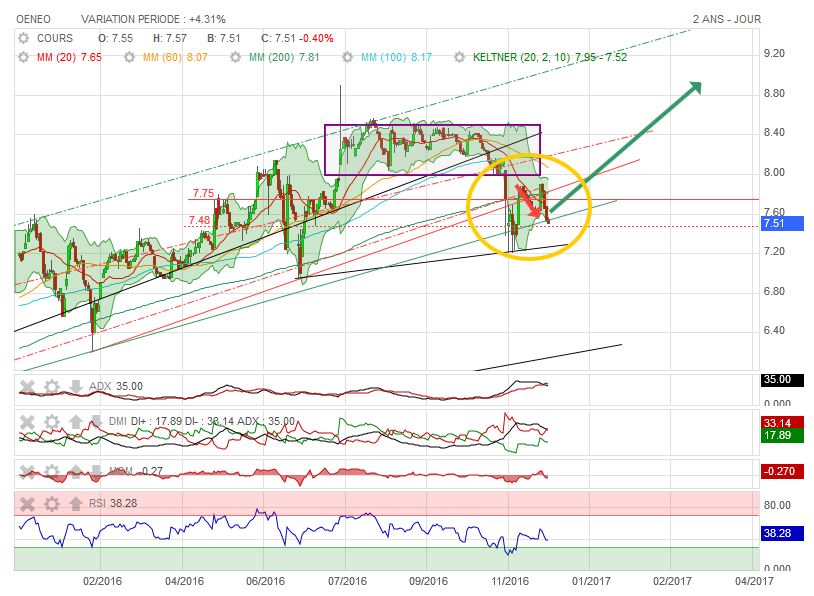Viewport: 814px width, 596px height.
Task: Click the 7.75 horizontal level label
Action: [203, 193]
